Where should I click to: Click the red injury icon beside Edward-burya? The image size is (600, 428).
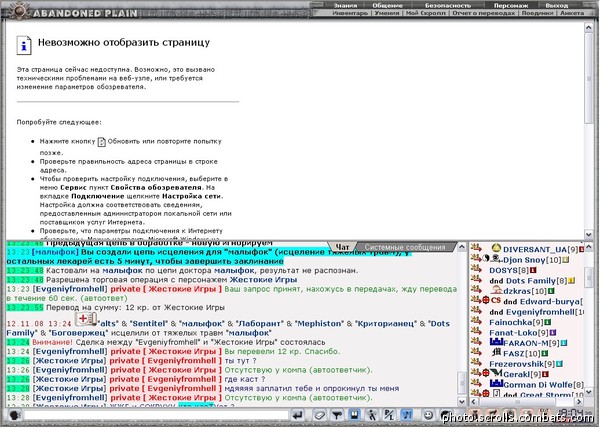[x=486, y=300]
